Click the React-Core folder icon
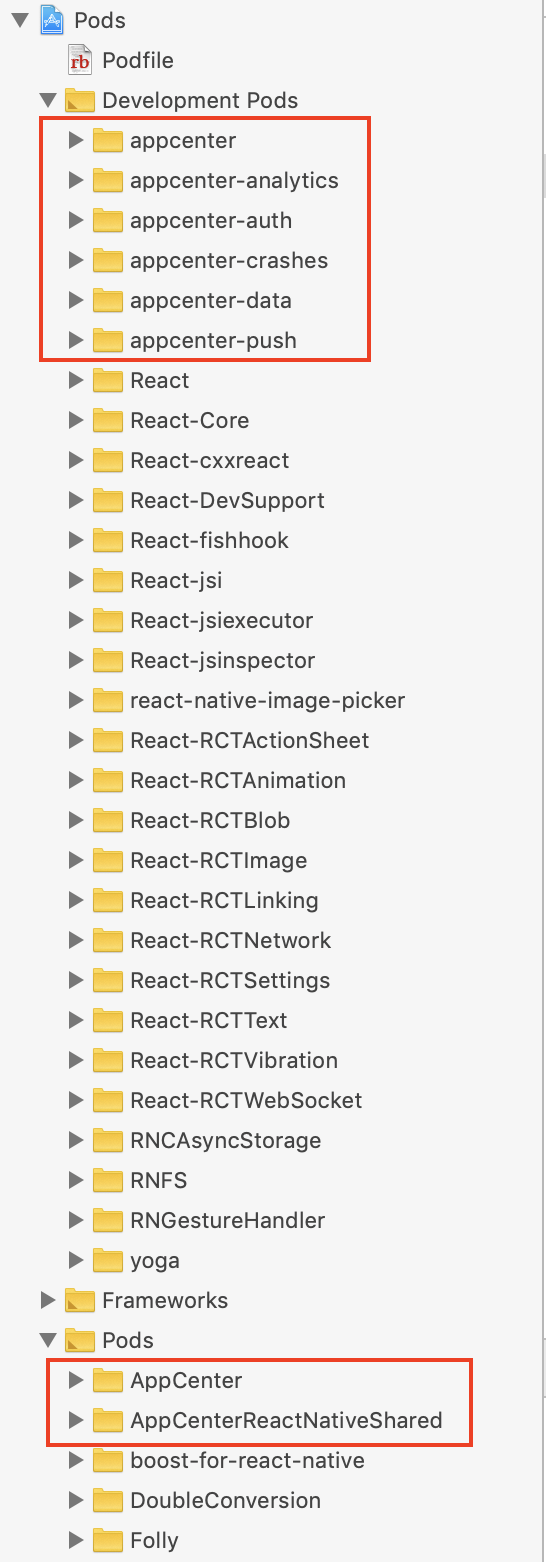This screenshot has height=1562, width=546. coord(107,420)
